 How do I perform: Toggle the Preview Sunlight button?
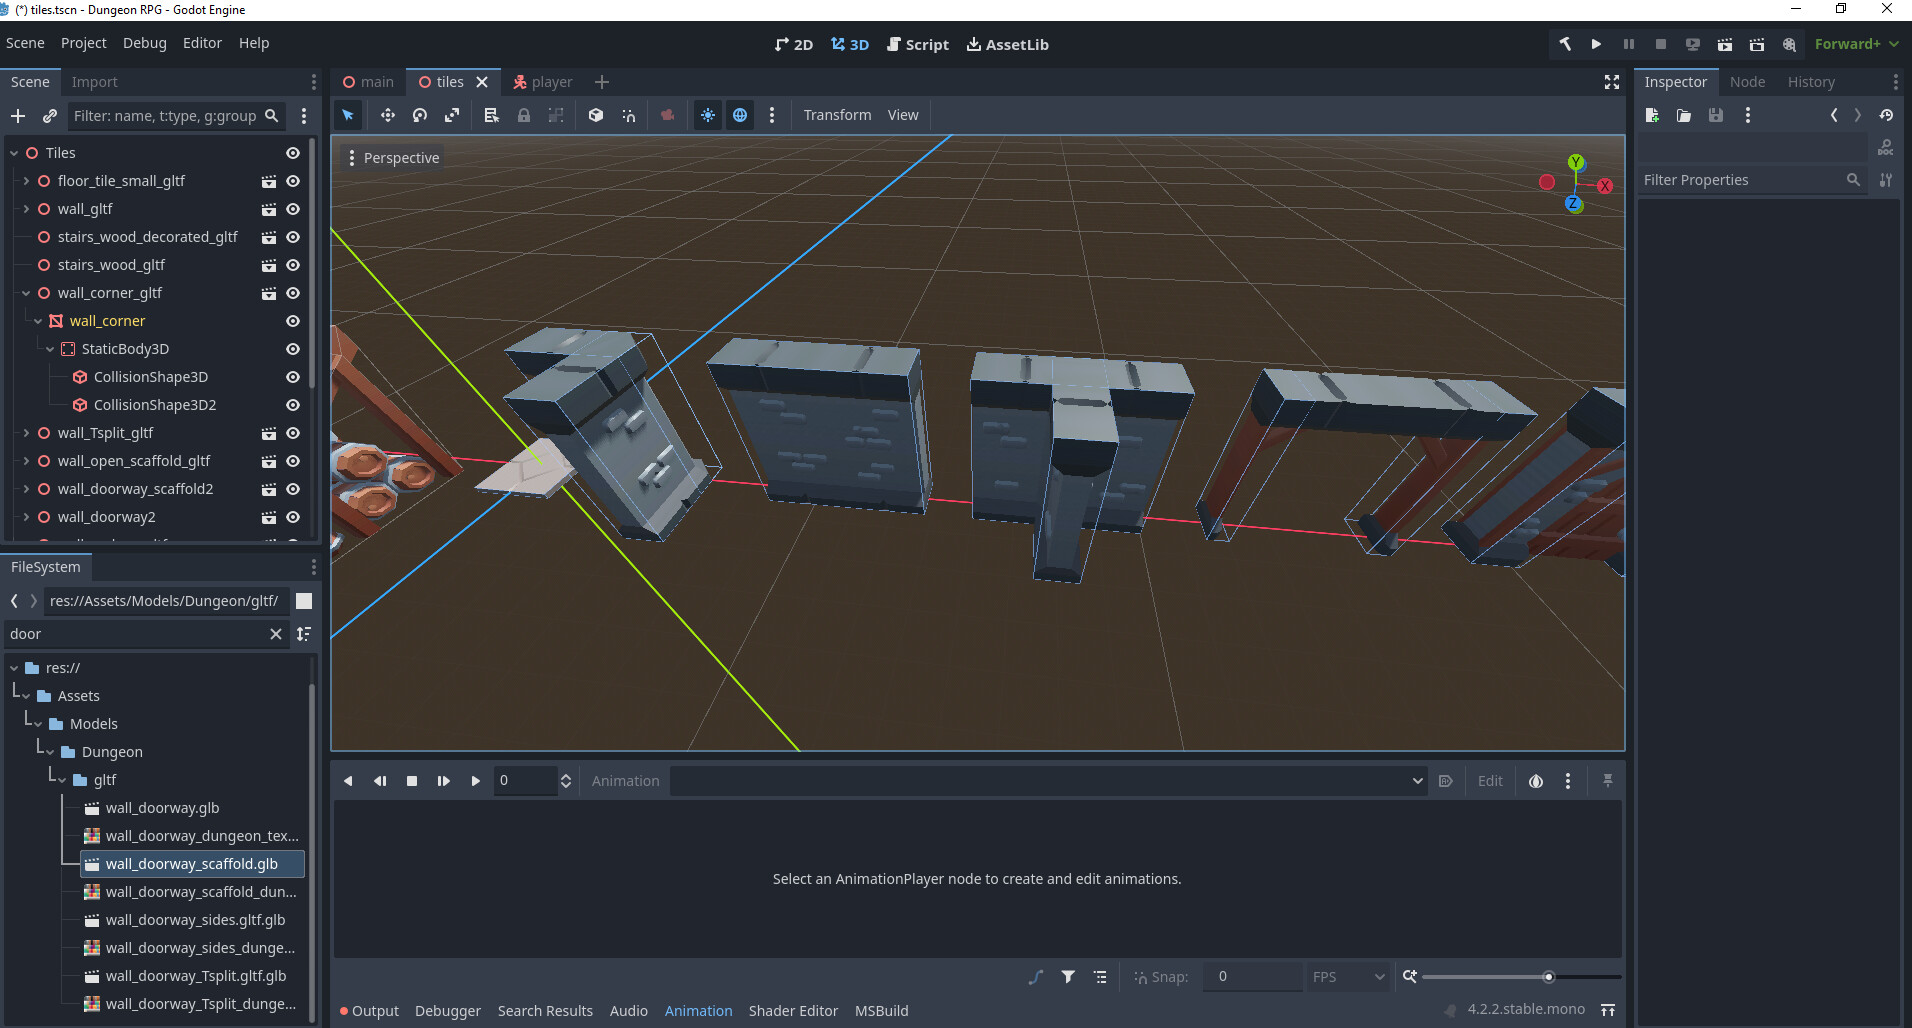[x=708, y=115]
